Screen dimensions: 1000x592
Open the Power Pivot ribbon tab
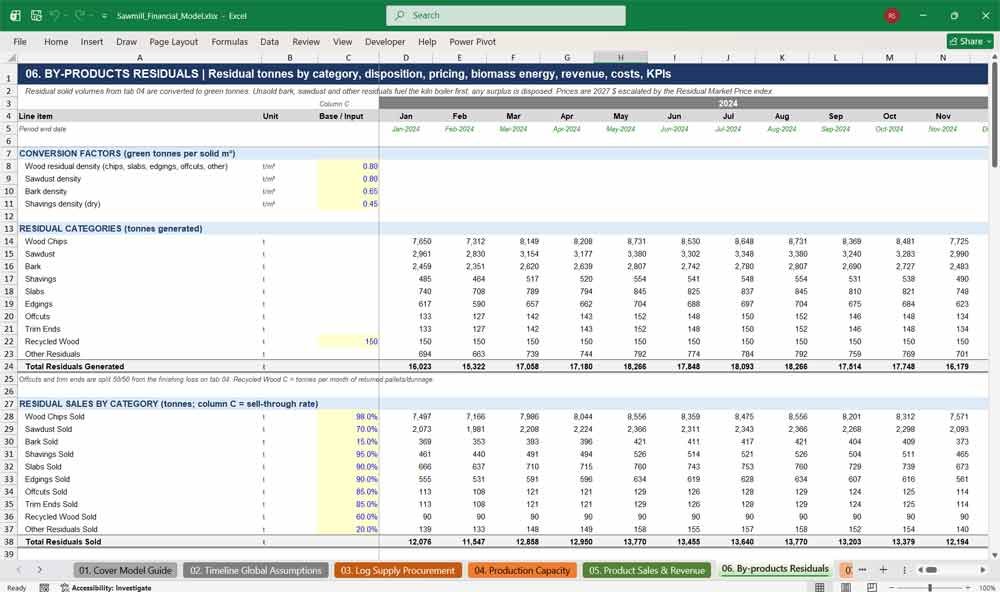tap(473, 41)
